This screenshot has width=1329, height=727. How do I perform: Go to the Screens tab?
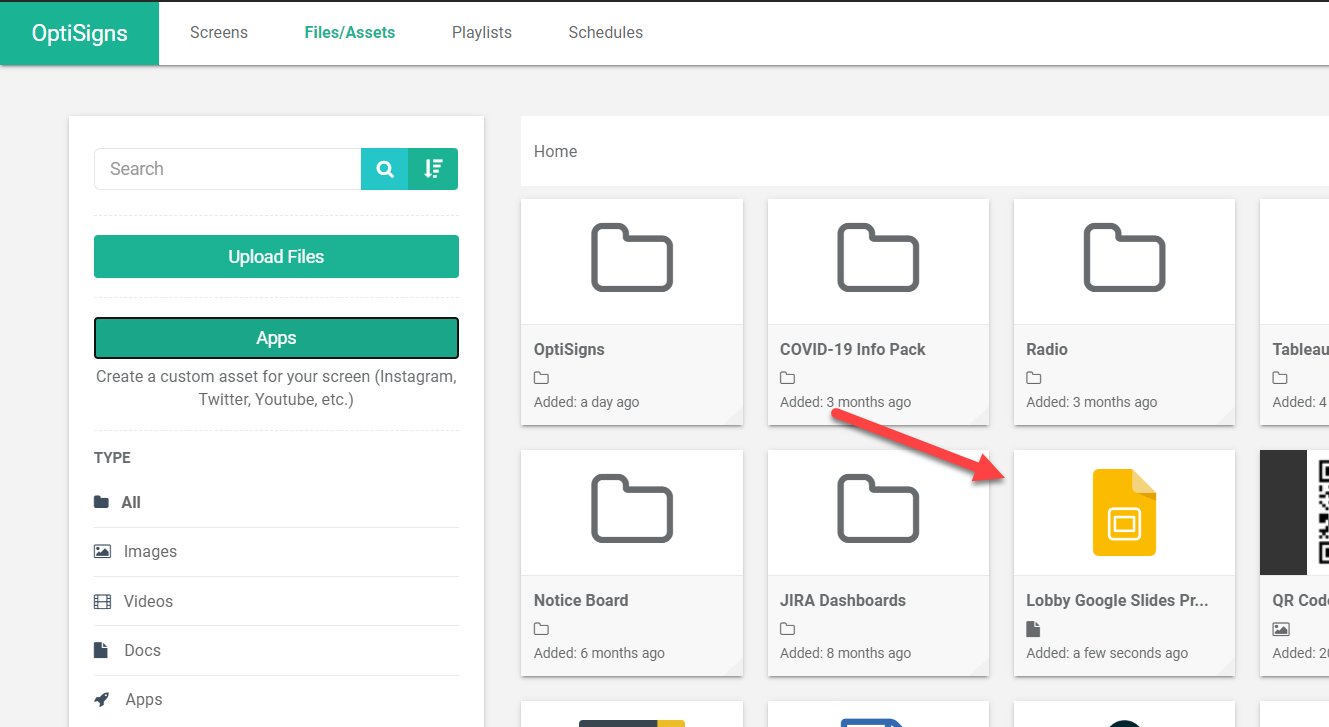click(219, 33)
